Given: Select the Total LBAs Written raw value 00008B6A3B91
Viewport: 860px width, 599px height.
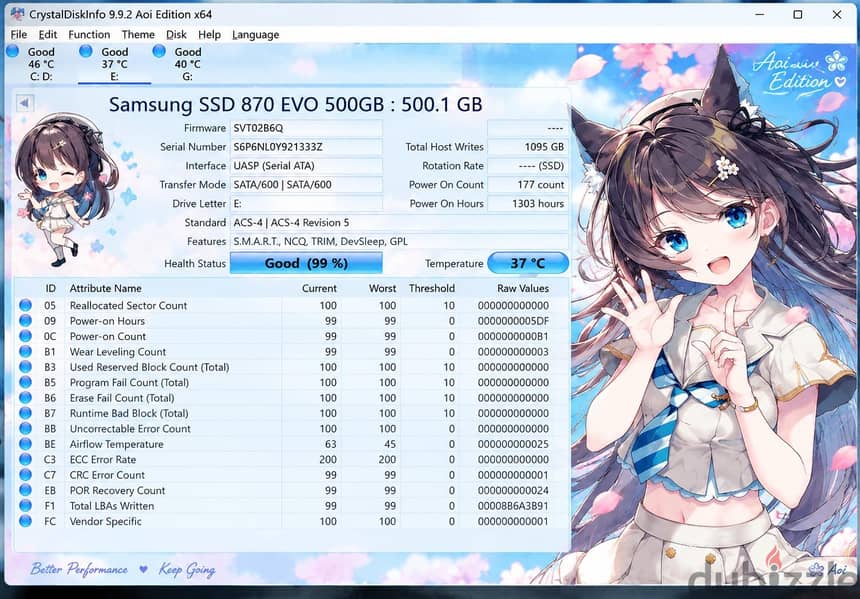Looking at the screenshot, I should coord(513,506).
